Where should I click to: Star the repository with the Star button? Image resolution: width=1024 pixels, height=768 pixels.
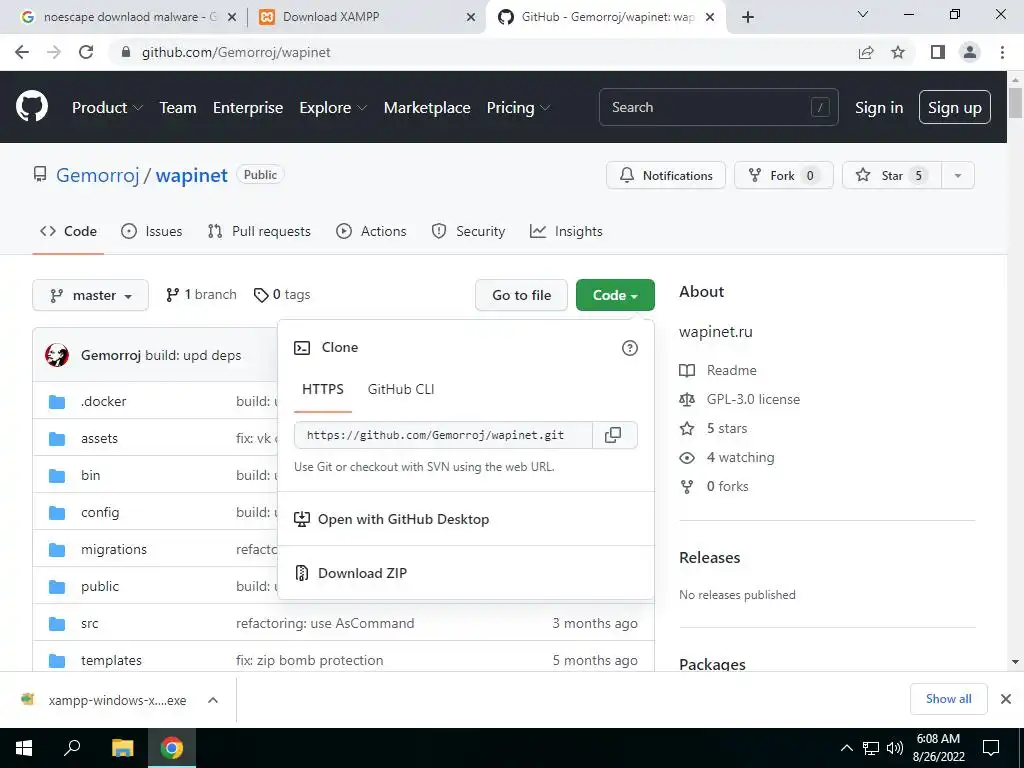892,175
